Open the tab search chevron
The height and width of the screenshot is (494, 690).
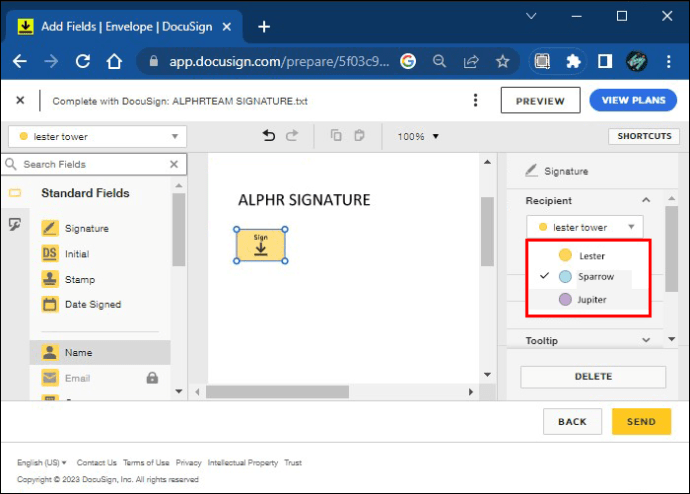coord(531,16)
